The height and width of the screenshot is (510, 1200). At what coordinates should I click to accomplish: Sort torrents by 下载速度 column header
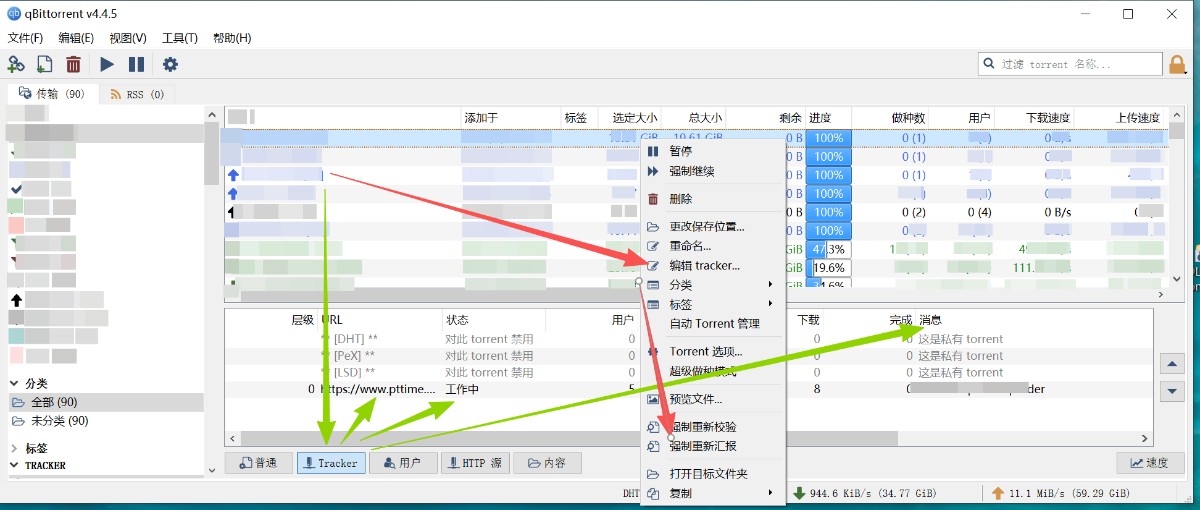point(1035,118)
